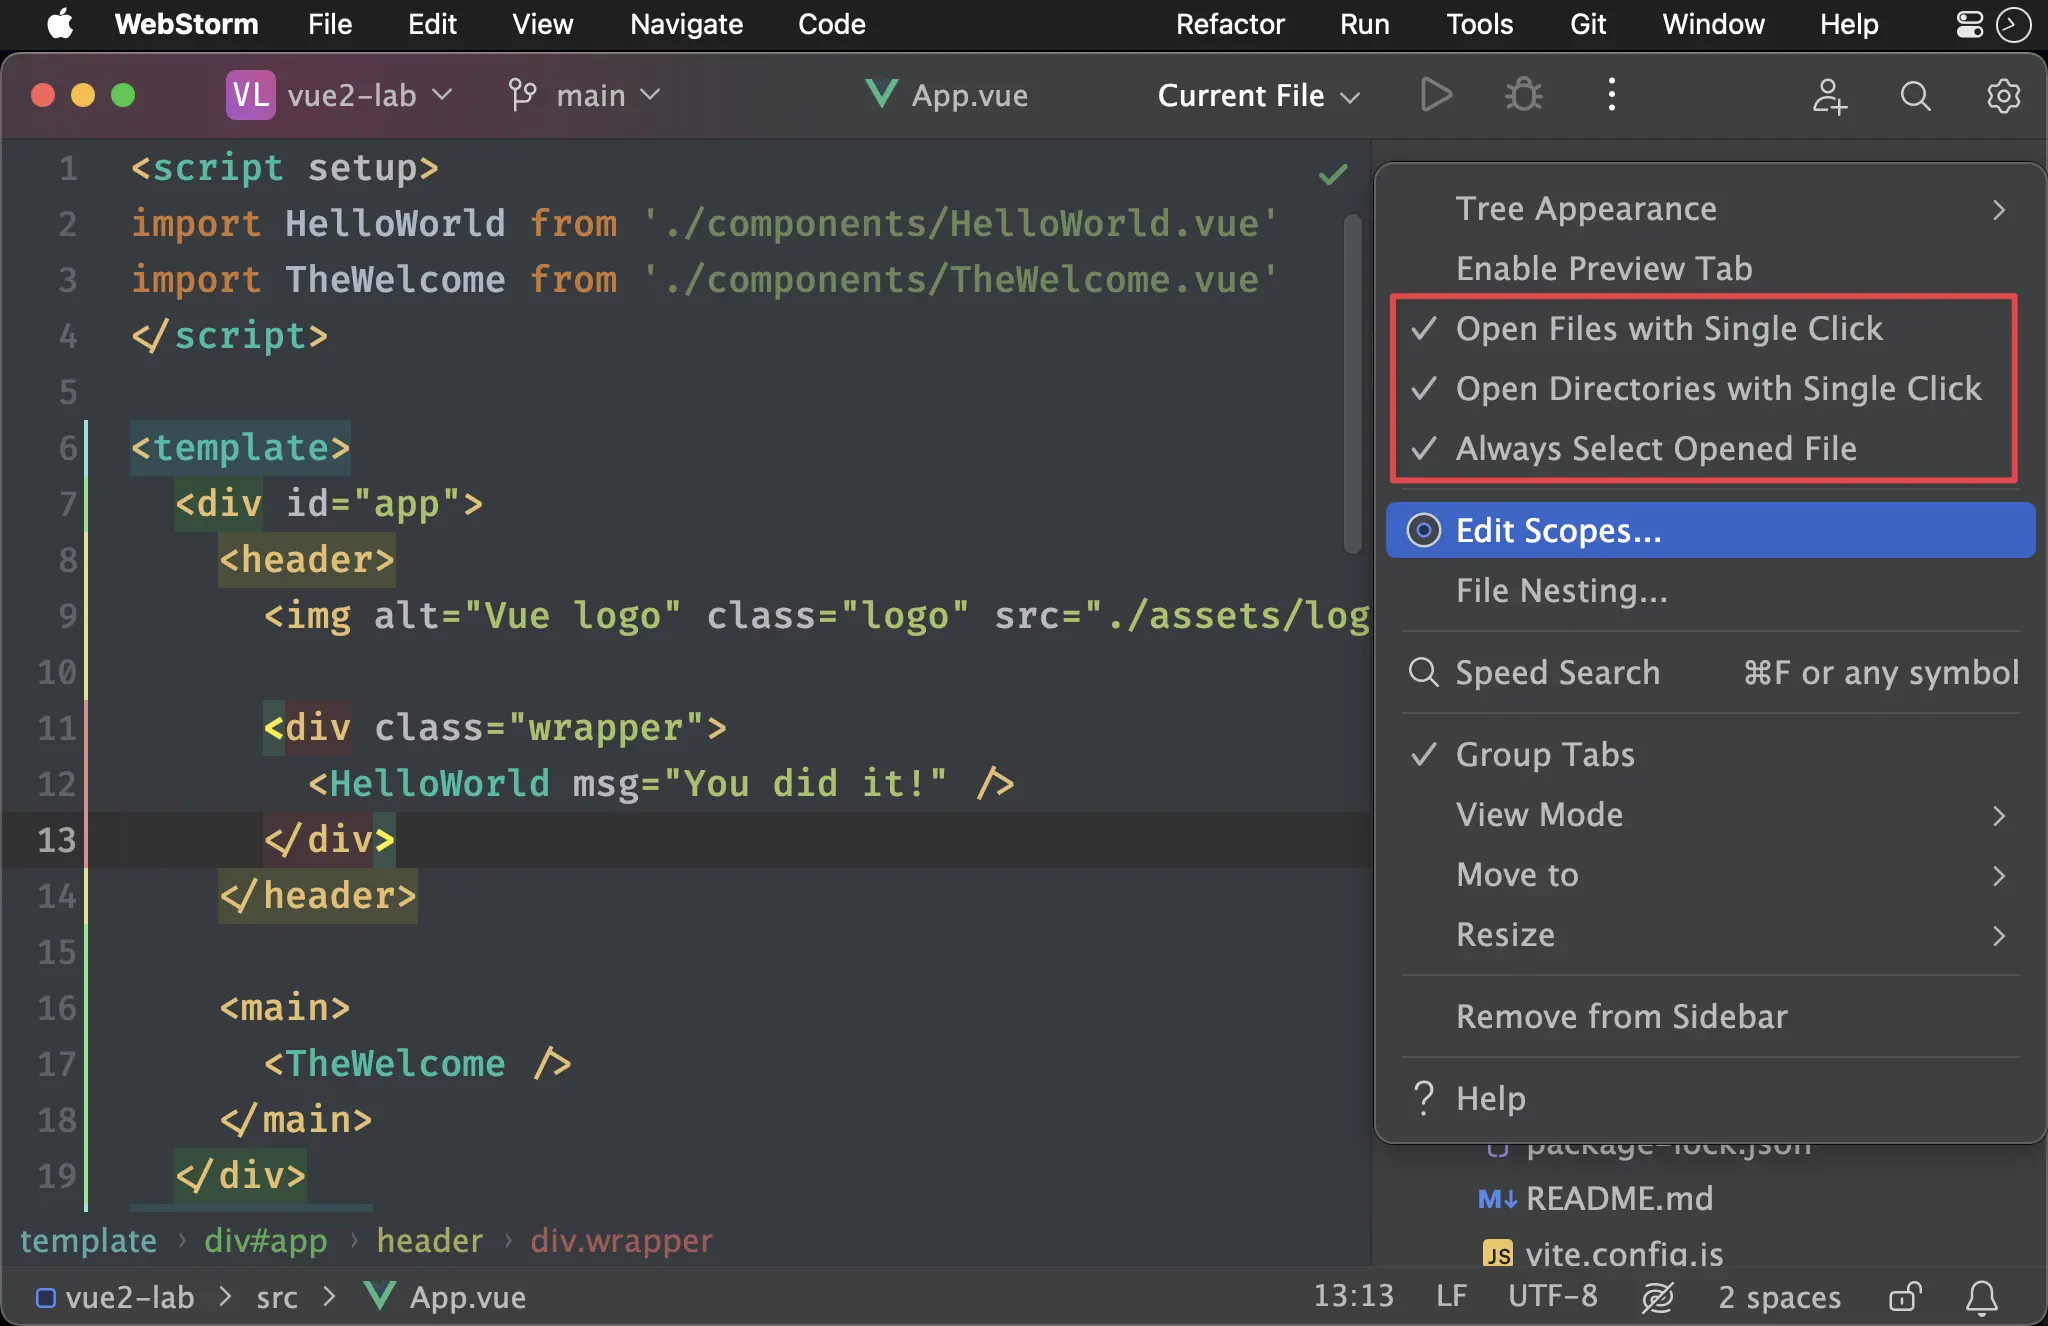Expand the View Mode submenu
Screen dimensions: 2048x1326
[x=1711, y=815]
